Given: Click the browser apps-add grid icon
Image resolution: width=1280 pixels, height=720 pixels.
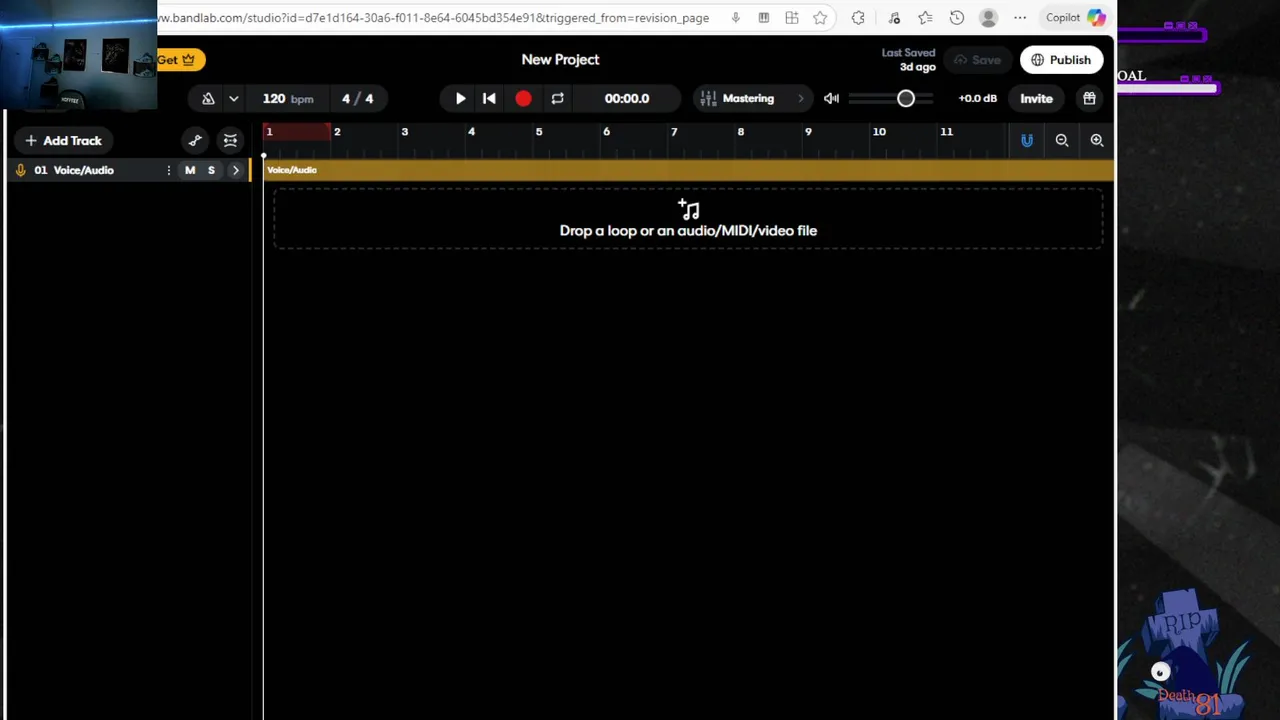Looking at the screenshot, I should coord(792,18).
